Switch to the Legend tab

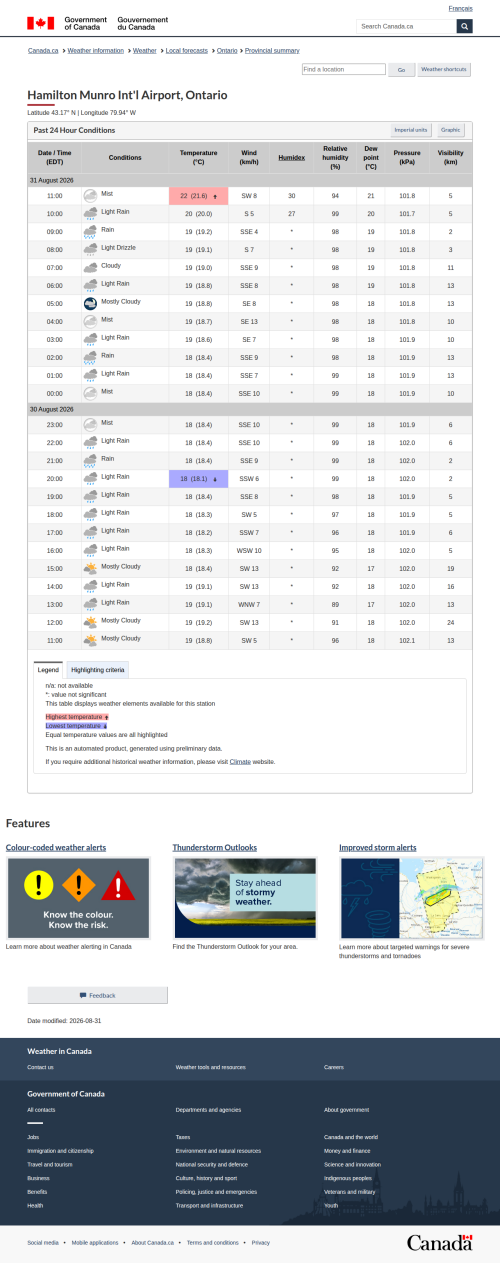[48, 669]
